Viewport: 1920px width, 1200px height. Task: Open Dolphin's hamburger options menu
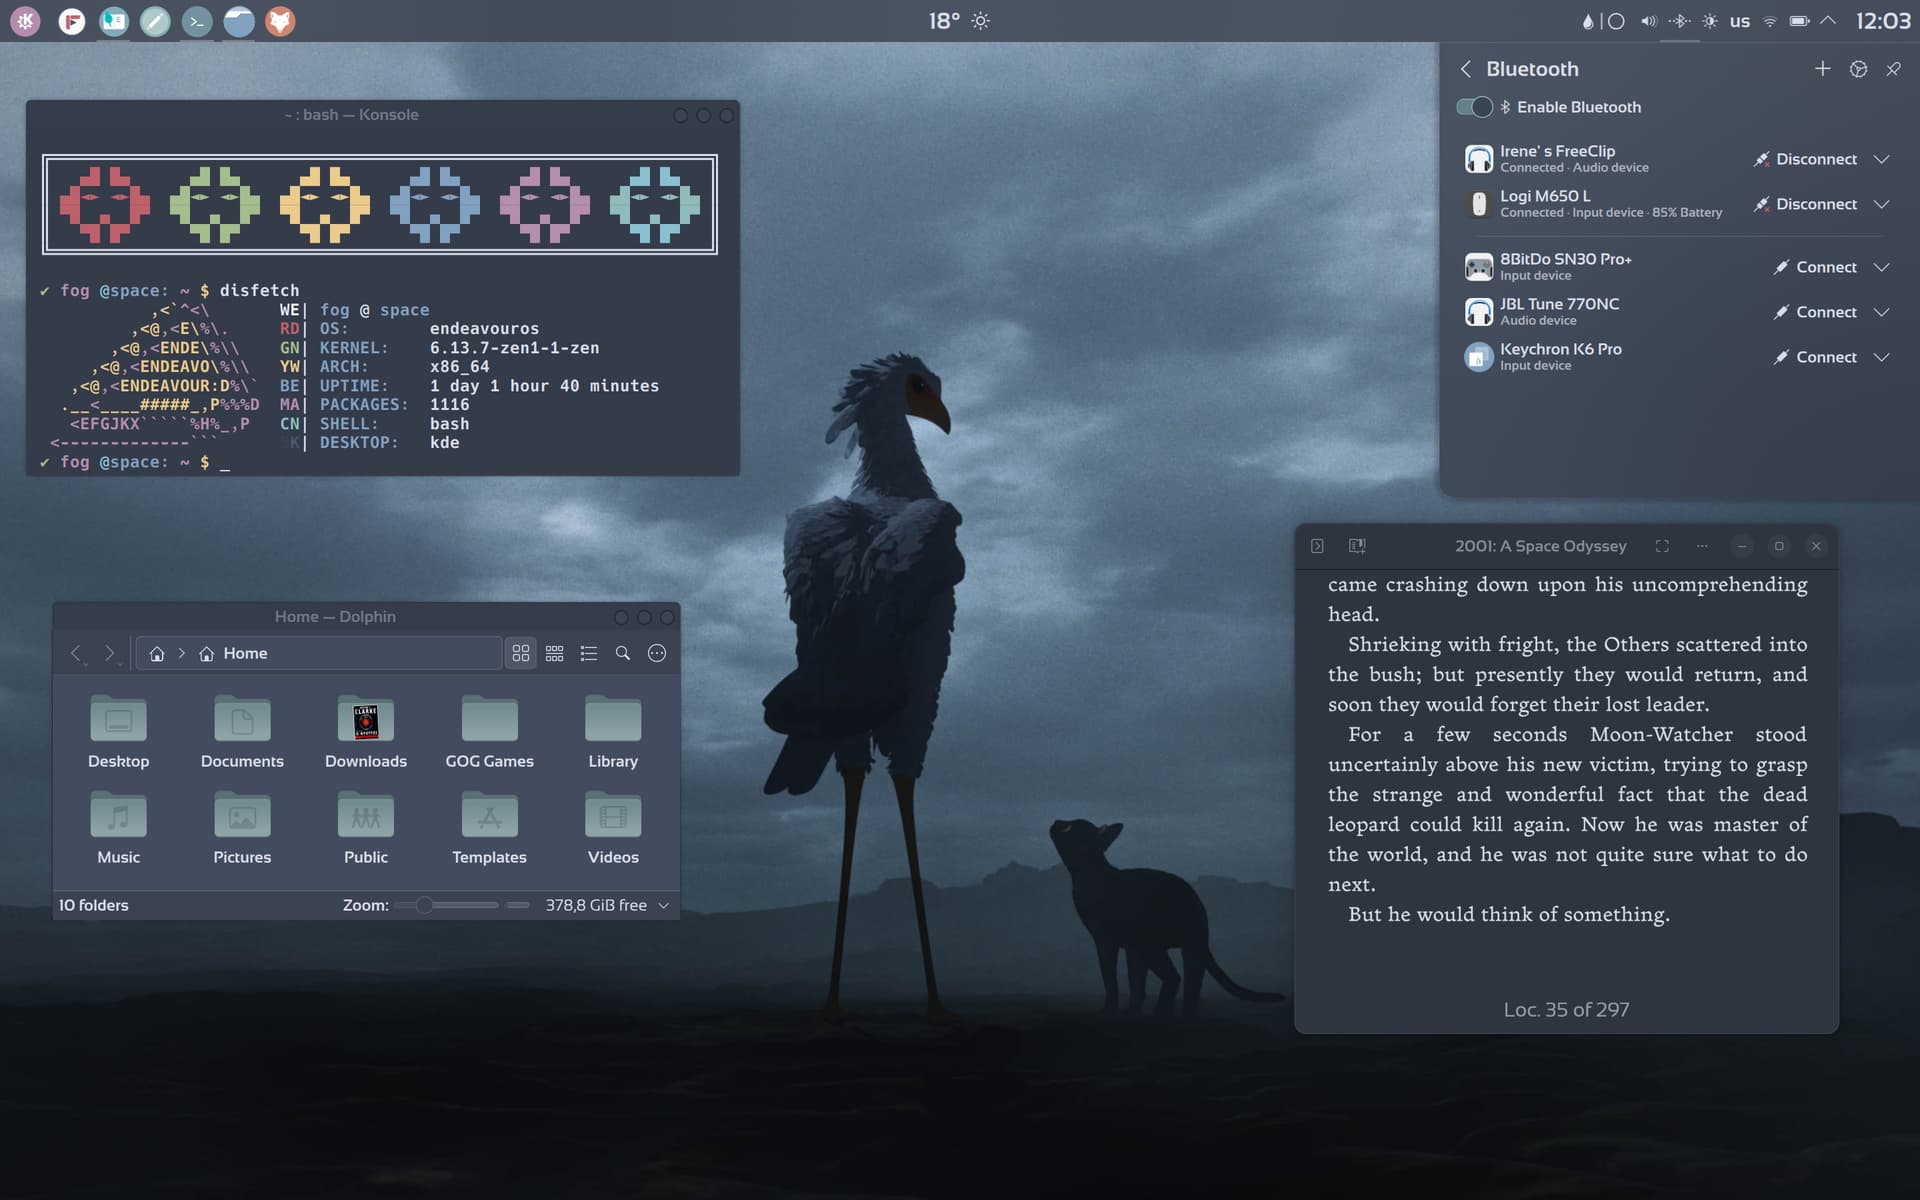657,653
